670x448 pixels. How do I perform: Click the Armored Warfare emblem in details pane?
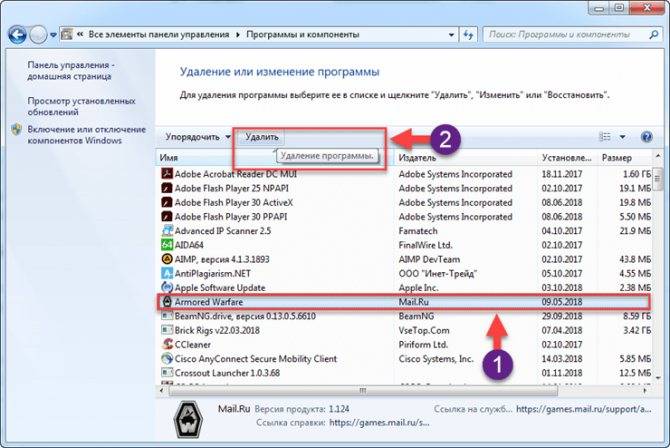point(189,420)
